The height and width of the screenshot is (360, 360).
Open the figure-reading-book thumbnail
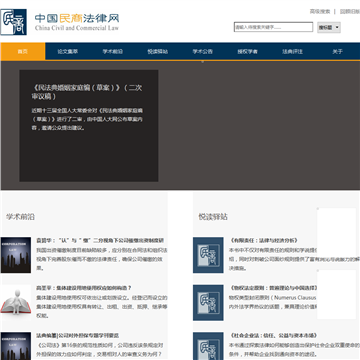coord(15,303)
